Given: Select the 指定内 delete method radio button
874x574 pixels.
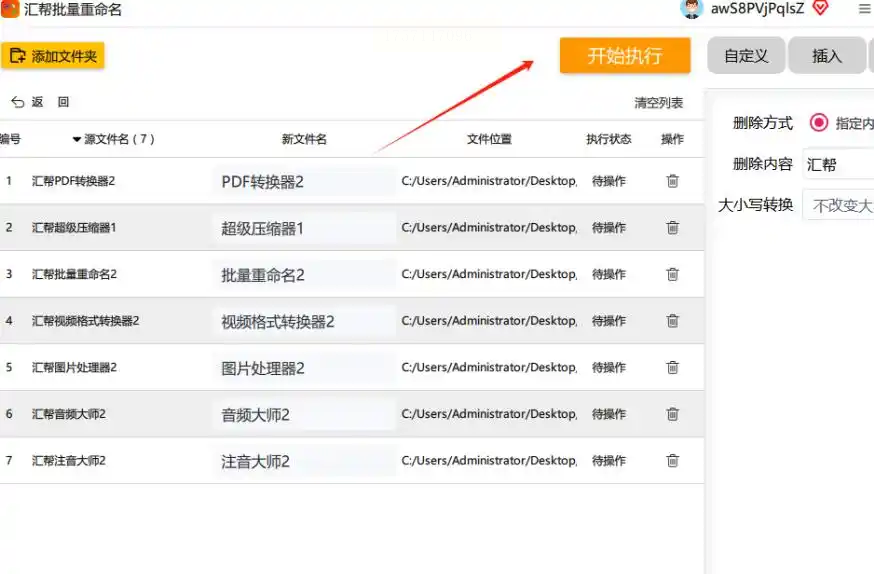Looking at the screenshot, I should [x=819, y=123].
